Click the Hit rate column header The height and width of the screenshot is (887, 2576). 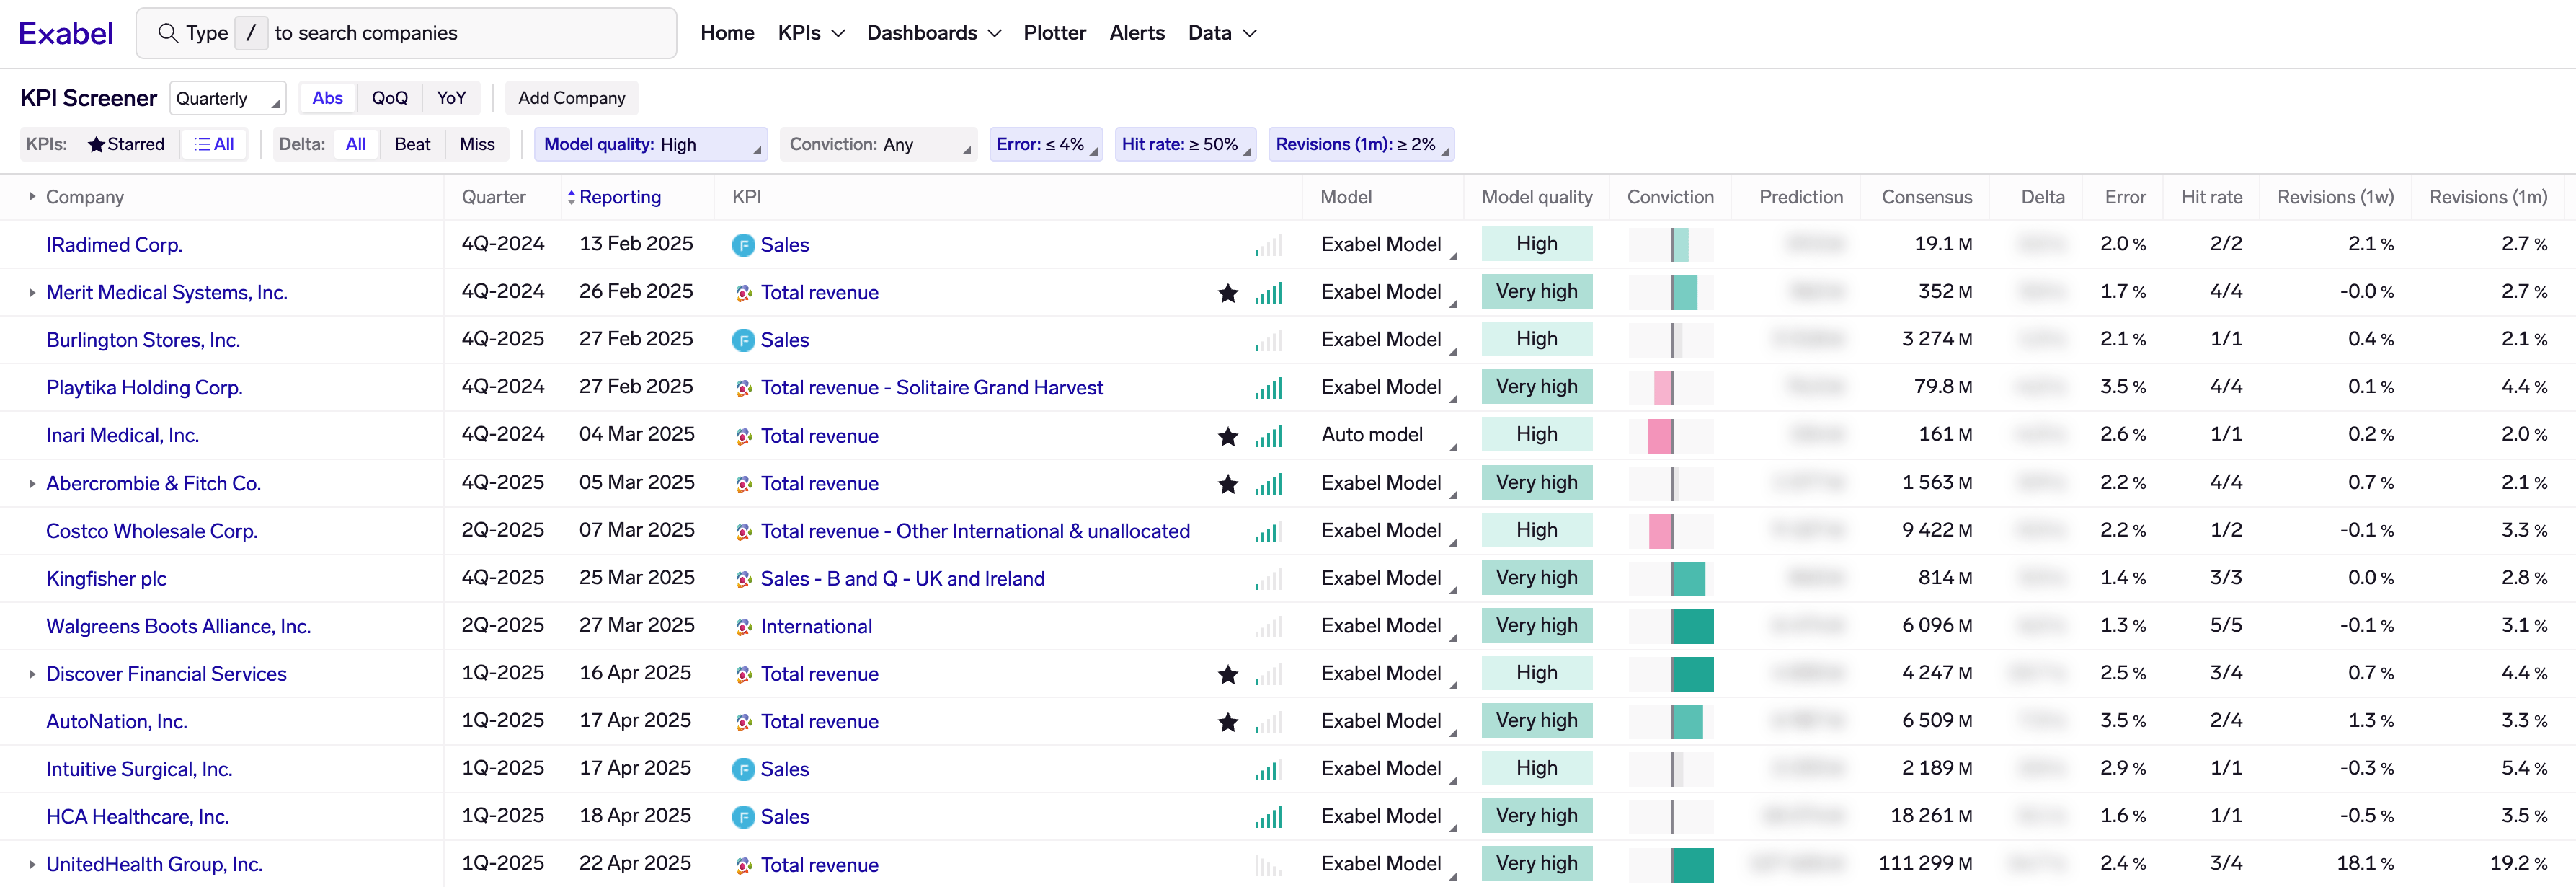tap(2211, 197)
